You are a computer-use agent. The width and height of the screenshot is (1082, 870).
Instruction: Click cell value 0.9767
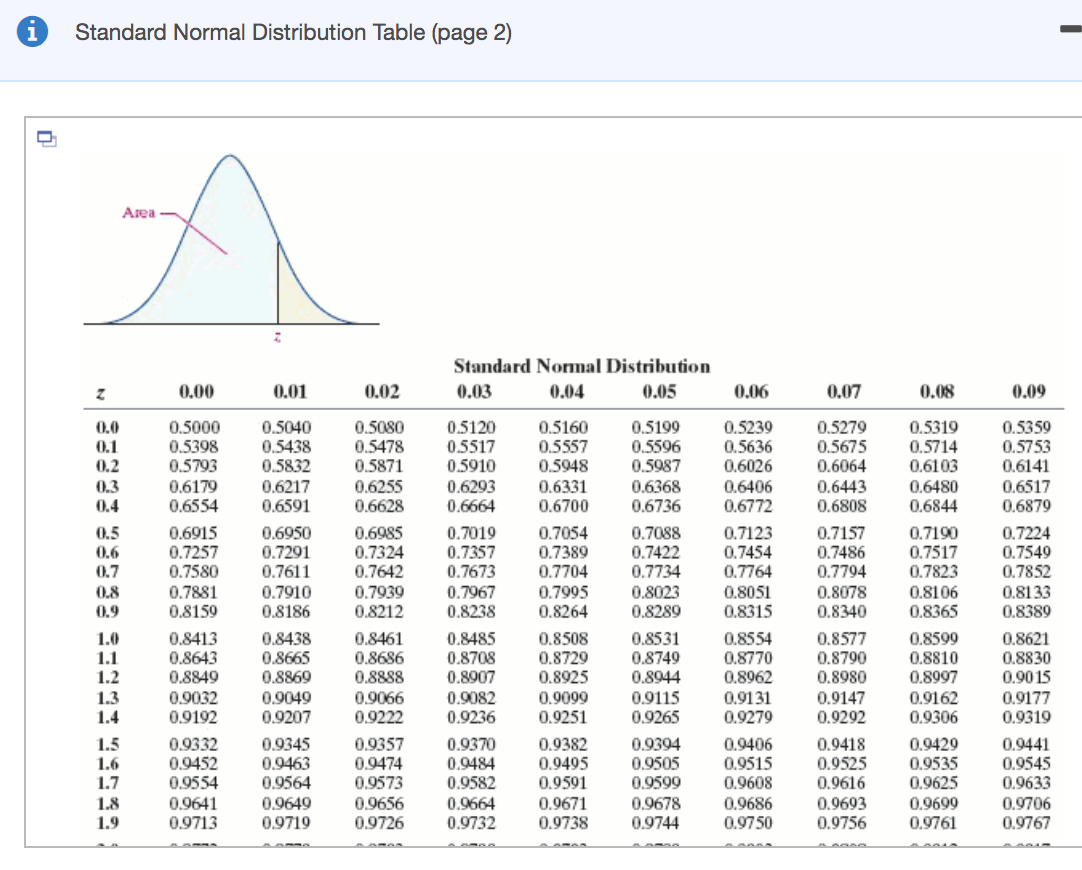tap(1027, 823)
